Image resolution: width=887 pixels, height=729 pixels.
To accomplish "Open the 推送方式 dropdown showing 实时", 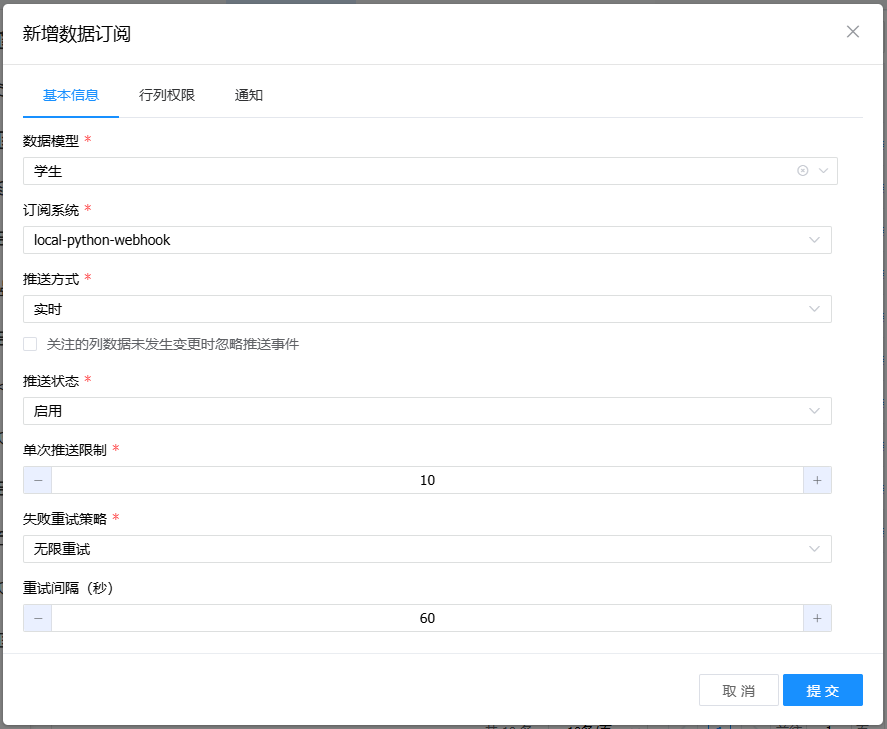I will 816,309.
